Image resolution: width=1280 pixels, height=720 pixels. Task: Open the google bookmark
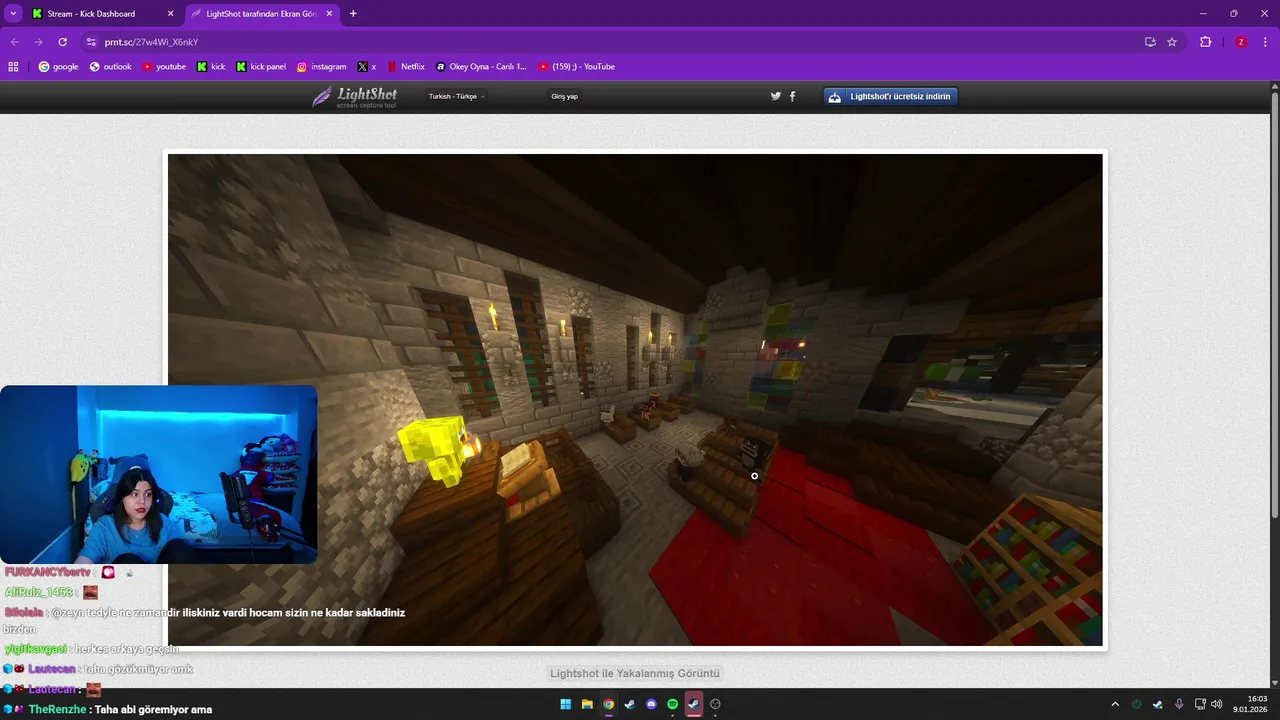tap(58, 67)
